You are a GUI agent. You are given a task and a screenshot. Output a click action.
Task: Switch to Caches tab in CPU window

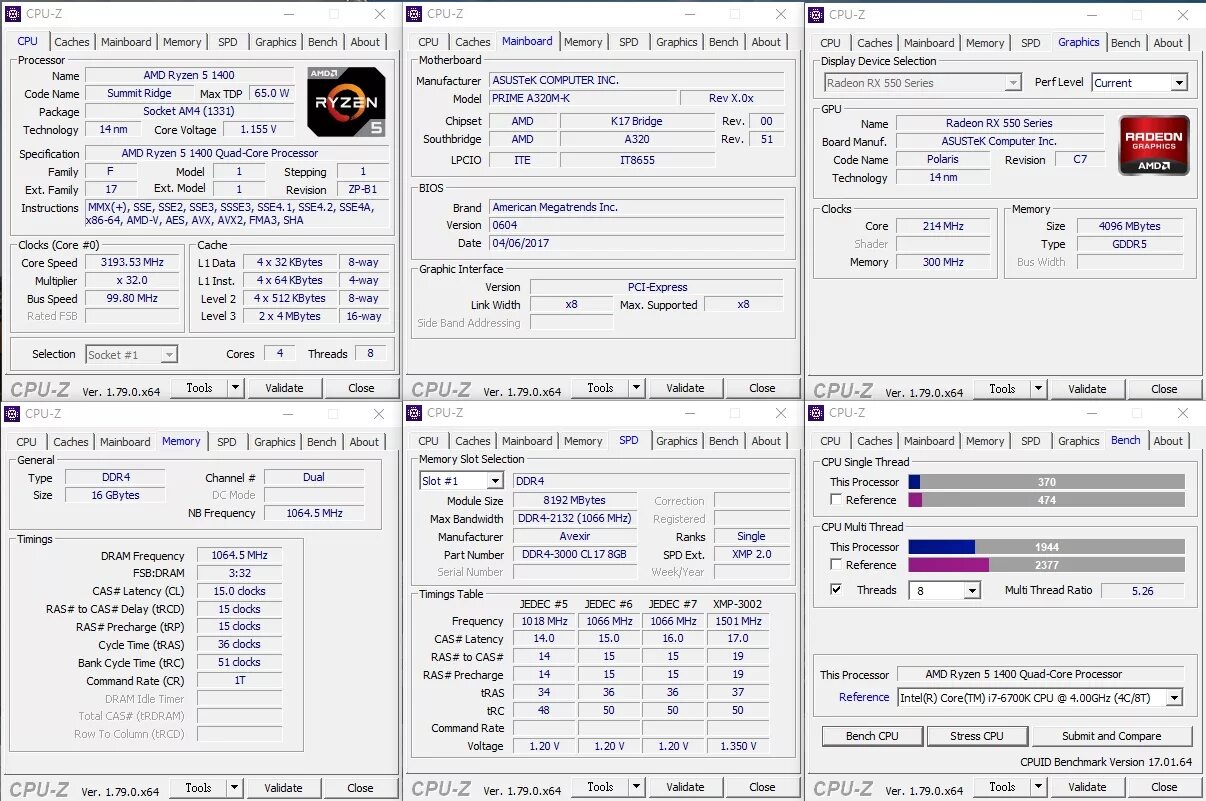[x=72, y=42]
